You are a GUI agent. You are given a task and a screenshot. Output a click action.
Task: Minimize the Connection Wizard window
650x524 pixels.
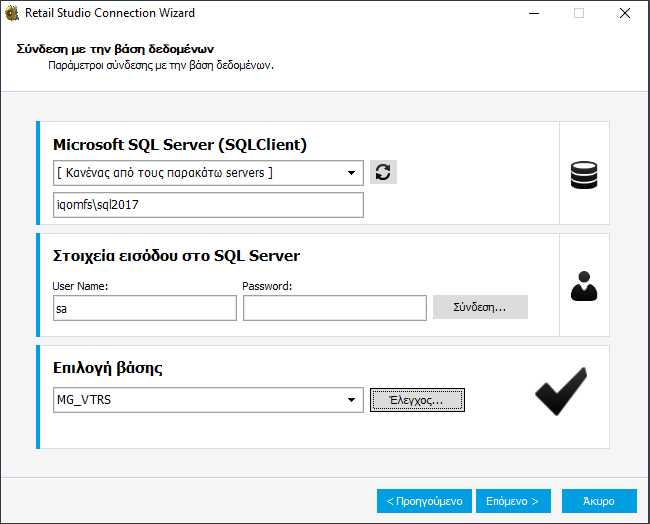point(532,14)
